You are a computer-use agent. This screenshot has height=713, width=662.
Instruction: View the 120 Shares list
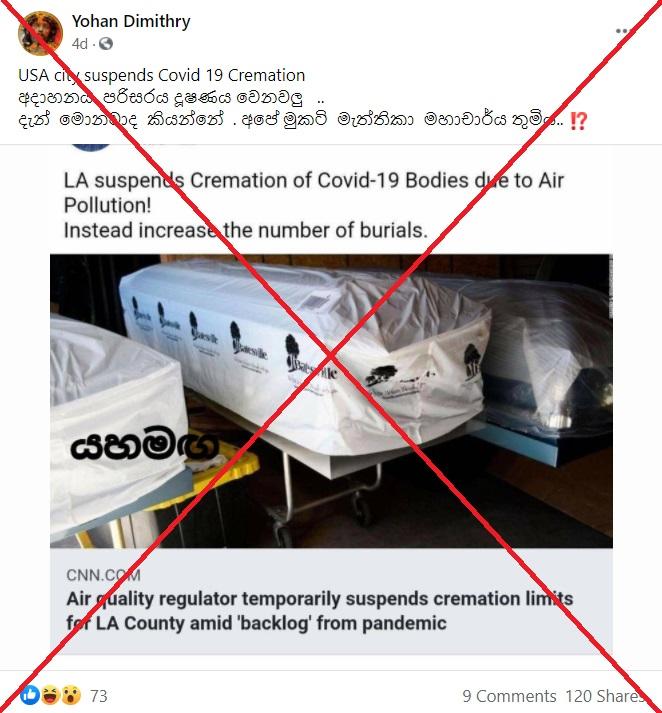click(x=605, y=696)
